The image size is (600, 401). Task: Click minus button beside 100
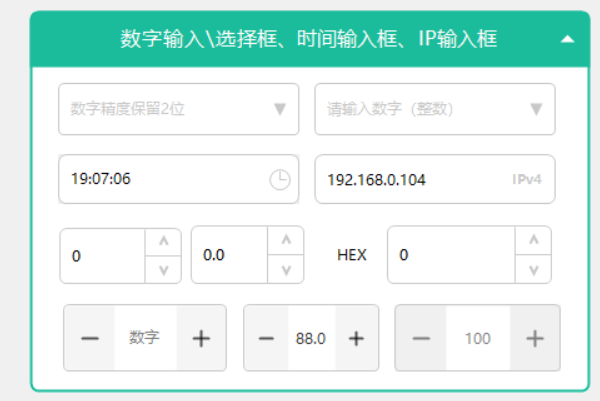point(421,338)
